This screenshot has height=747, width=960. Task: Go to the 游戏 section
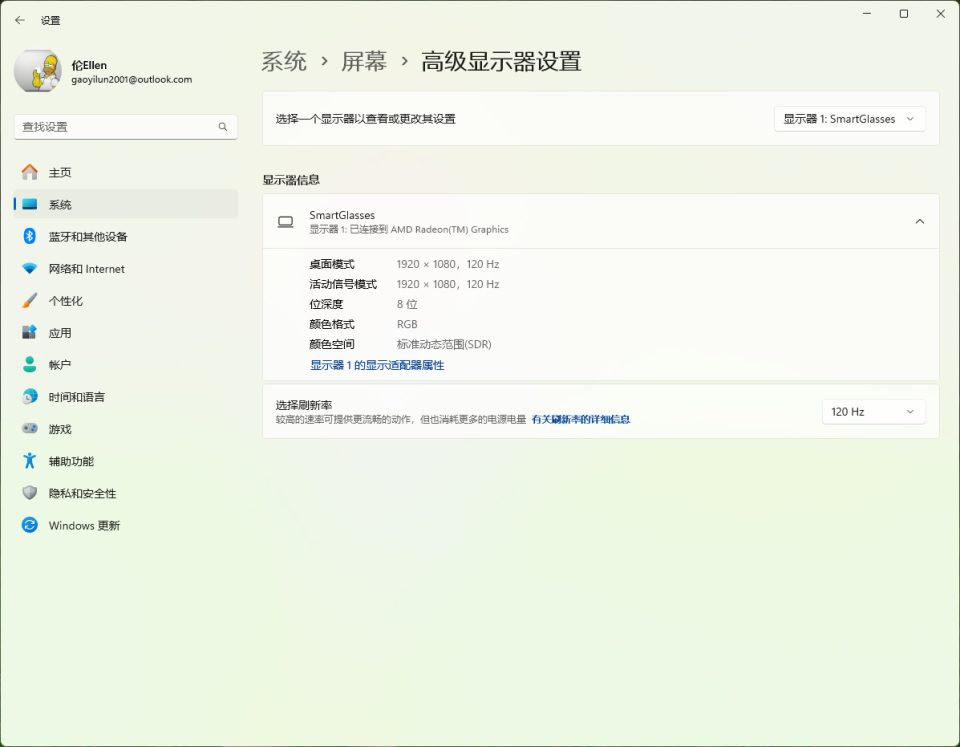(x=58, y=428)
